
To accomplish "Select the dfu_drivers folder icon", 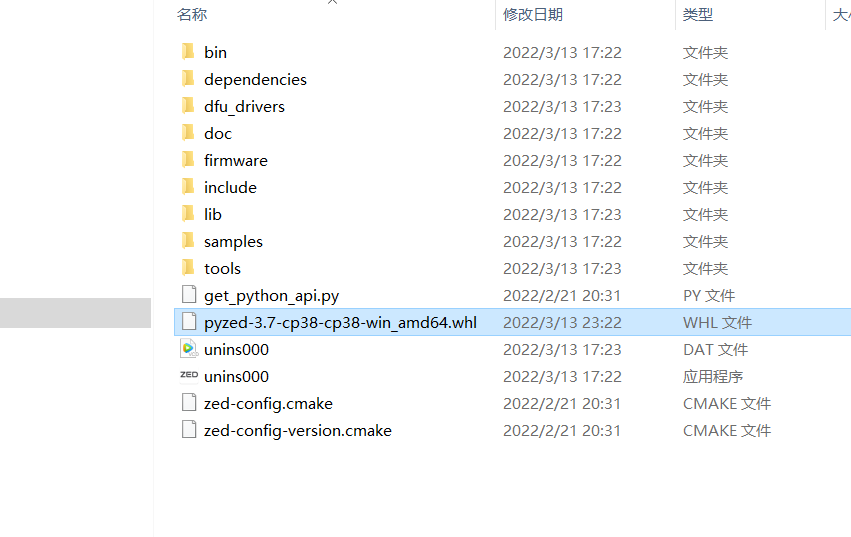I will coord(188,105).
